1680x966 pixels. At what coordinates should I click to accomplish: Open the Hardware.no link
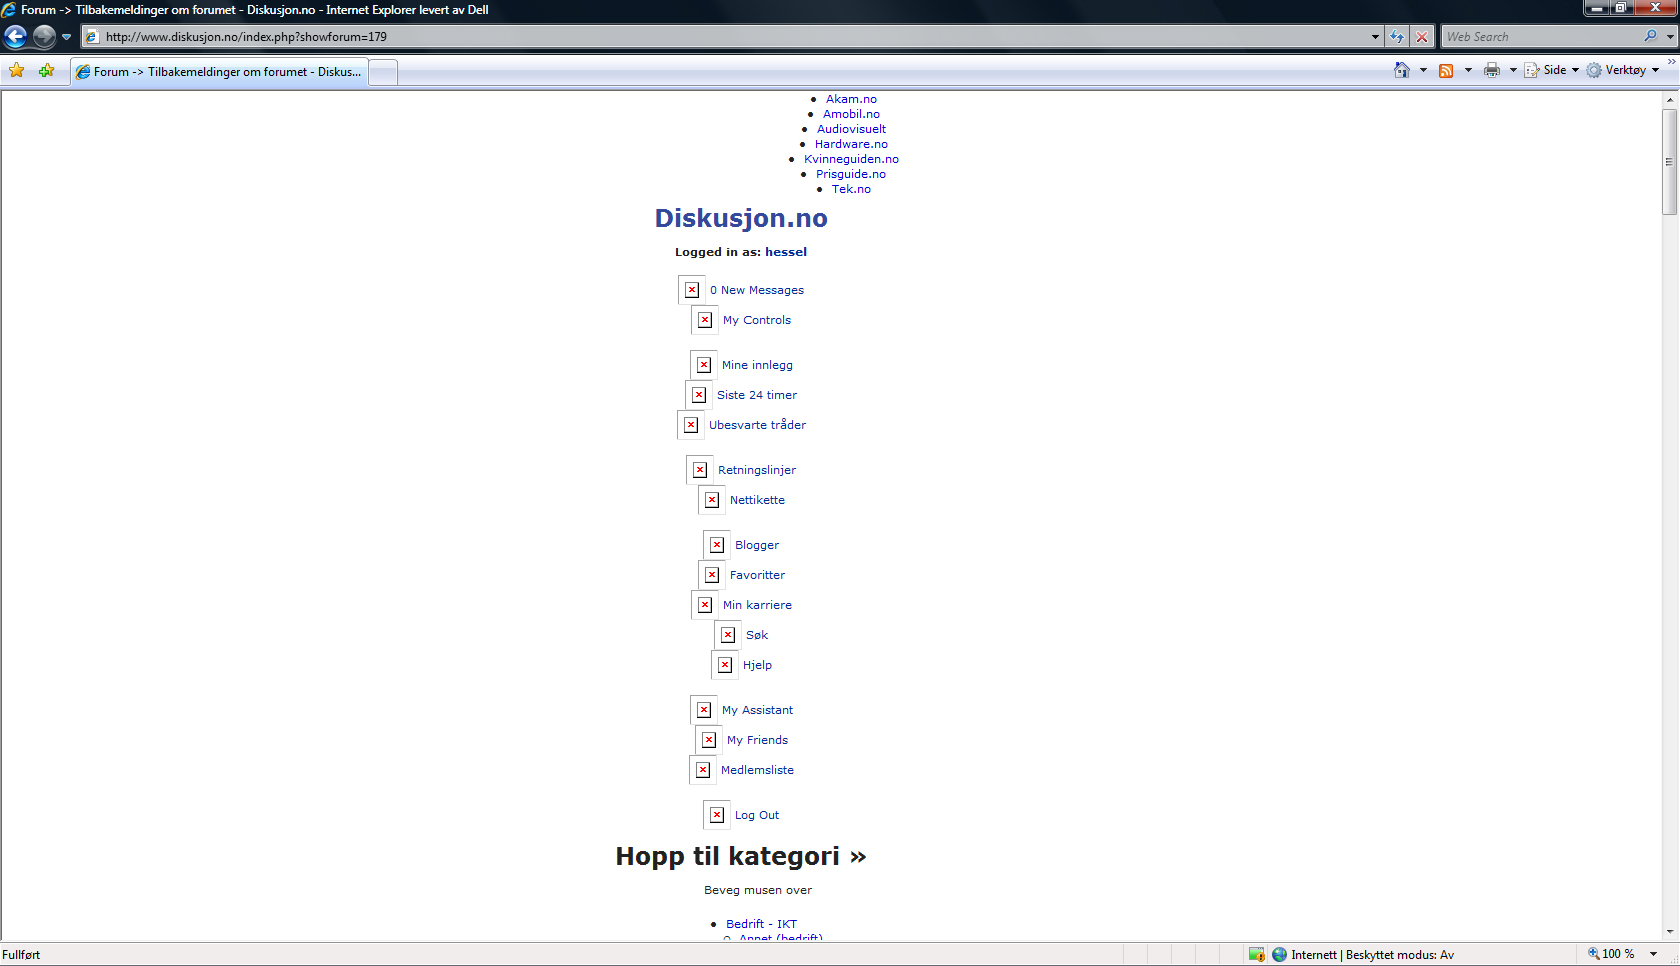pyautogui.click(x=851, y=144)
